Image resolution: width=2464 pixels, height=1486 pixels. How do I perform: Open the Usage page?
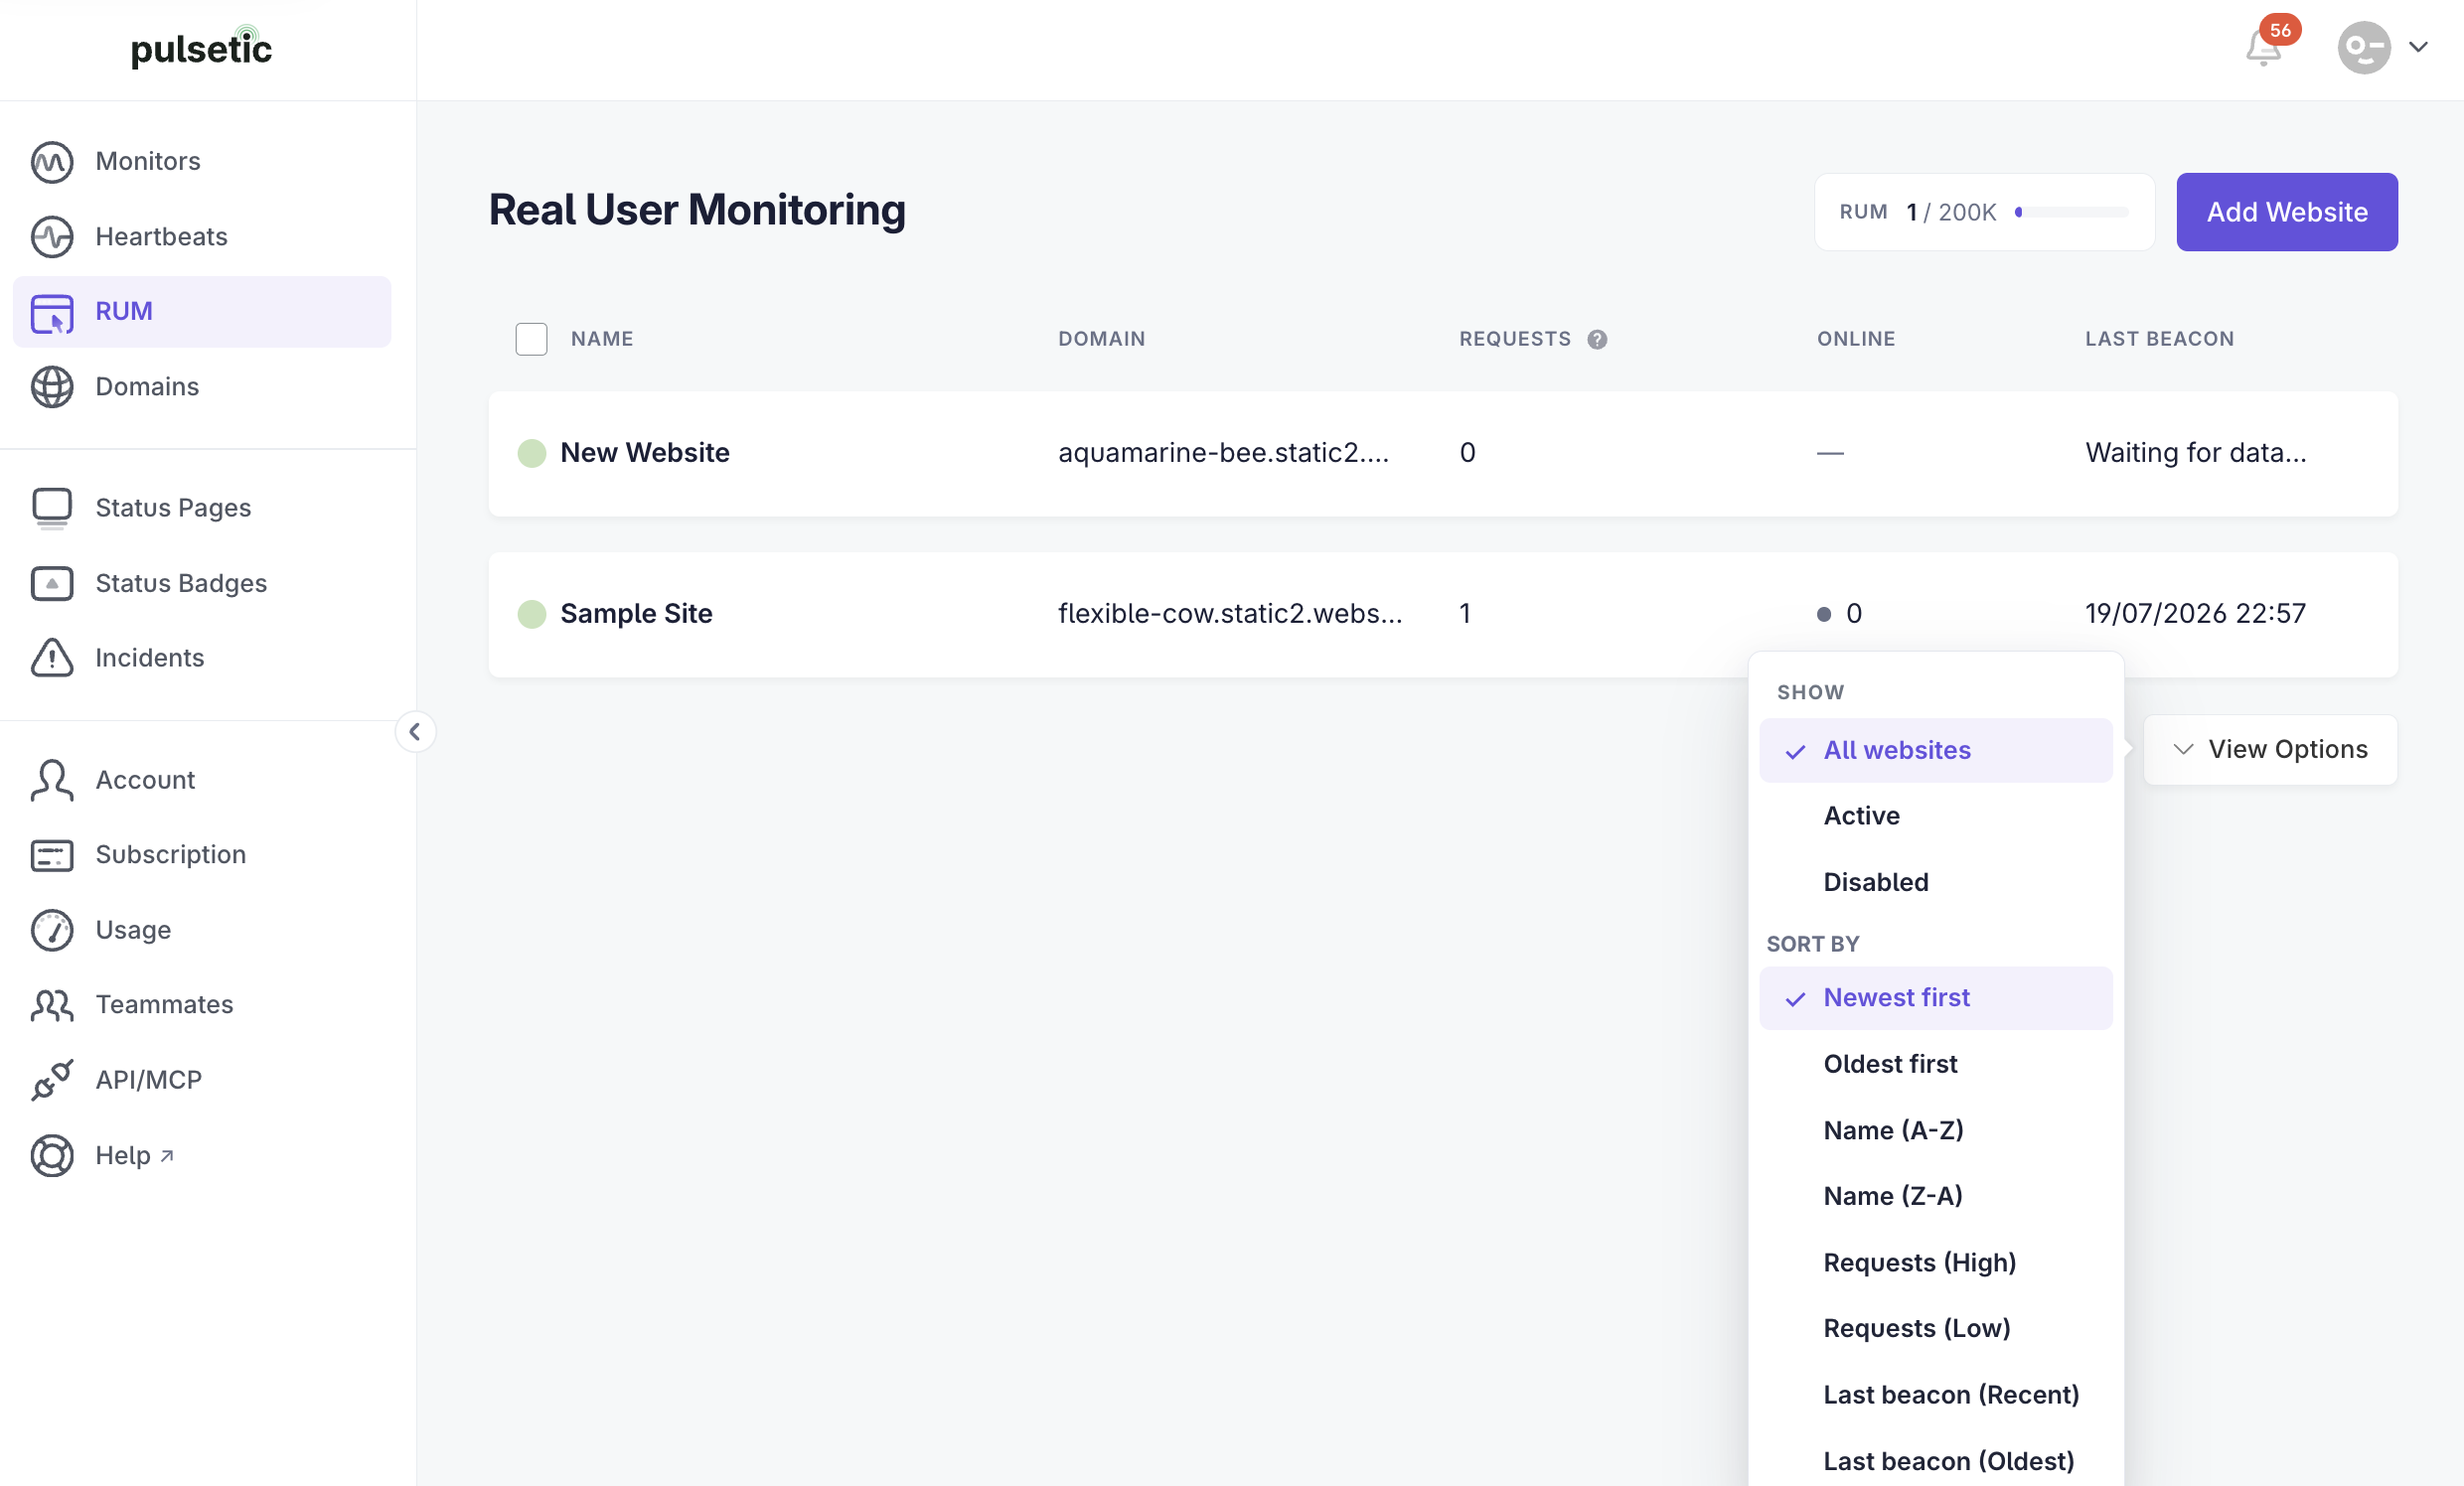pyautogui.click(x=133, y=930)
